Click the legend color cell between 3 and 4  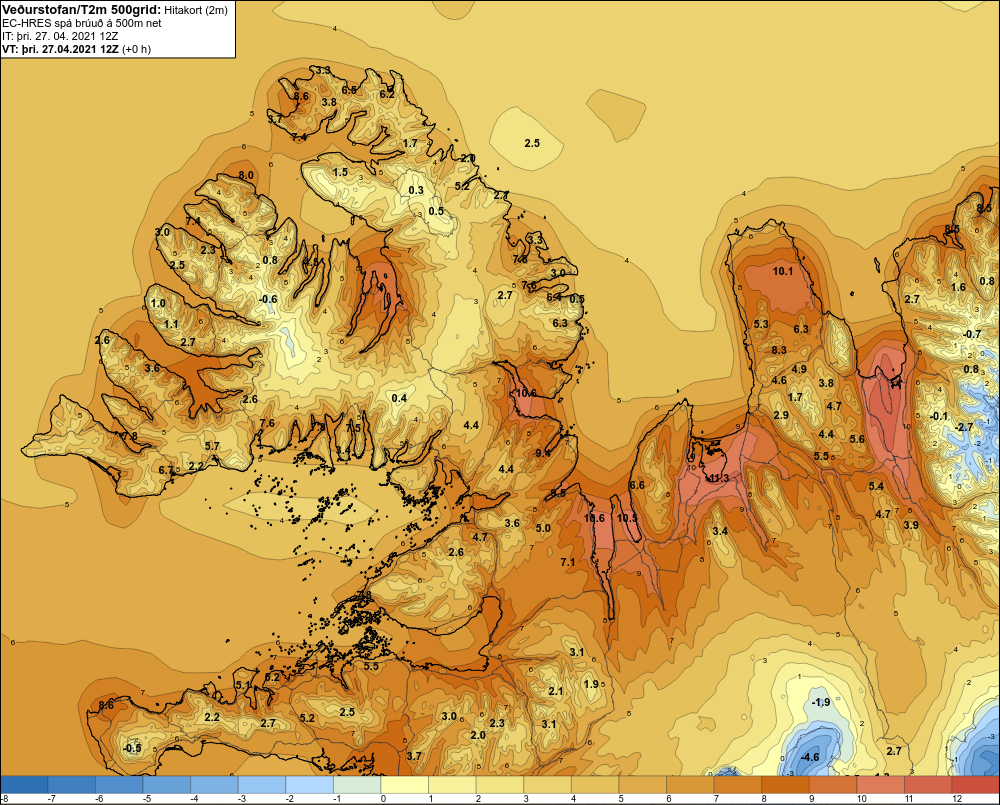(547, 784)
